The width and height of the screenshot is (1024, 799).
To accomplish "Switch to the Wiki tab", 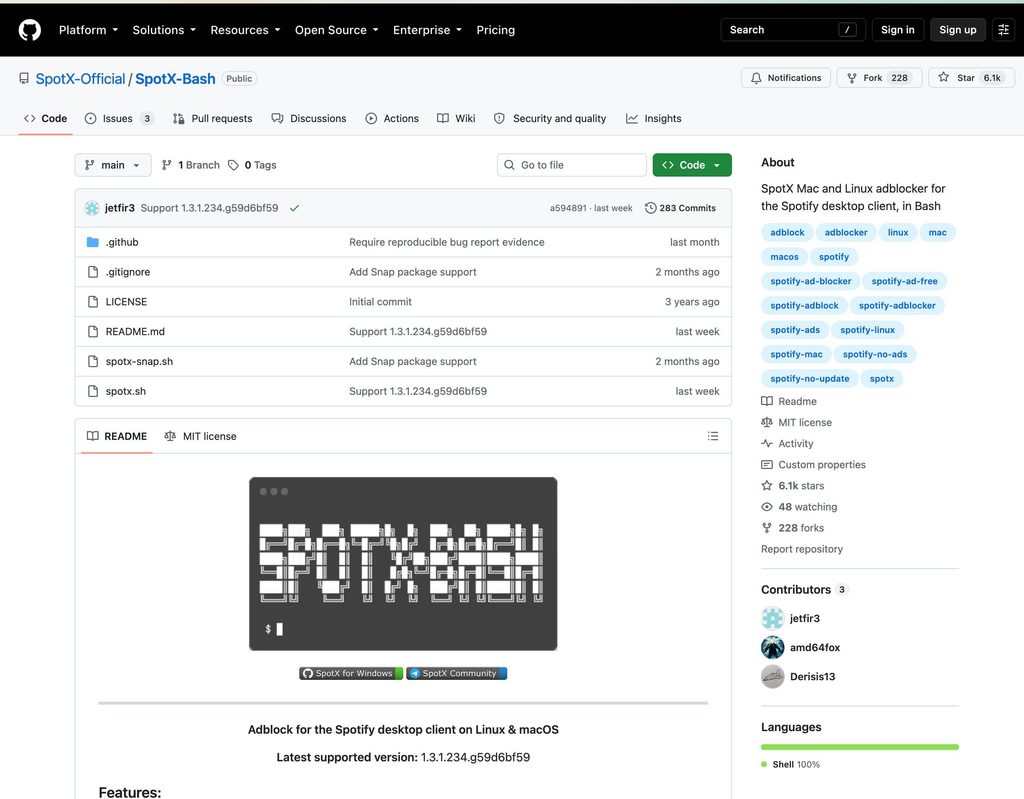I will [x=456, y=118].
